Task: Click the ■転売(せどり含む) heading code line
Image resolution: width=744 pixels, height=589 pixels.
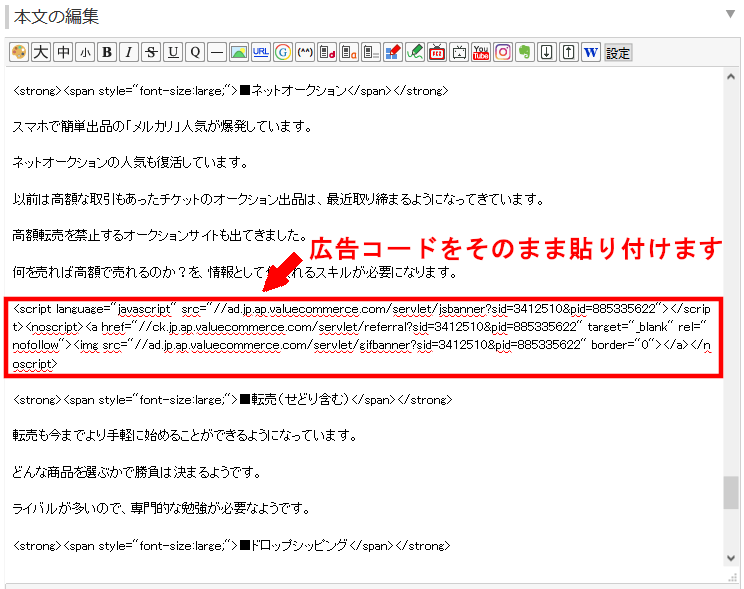Action: pyautogui.click(x=232, y=400)
